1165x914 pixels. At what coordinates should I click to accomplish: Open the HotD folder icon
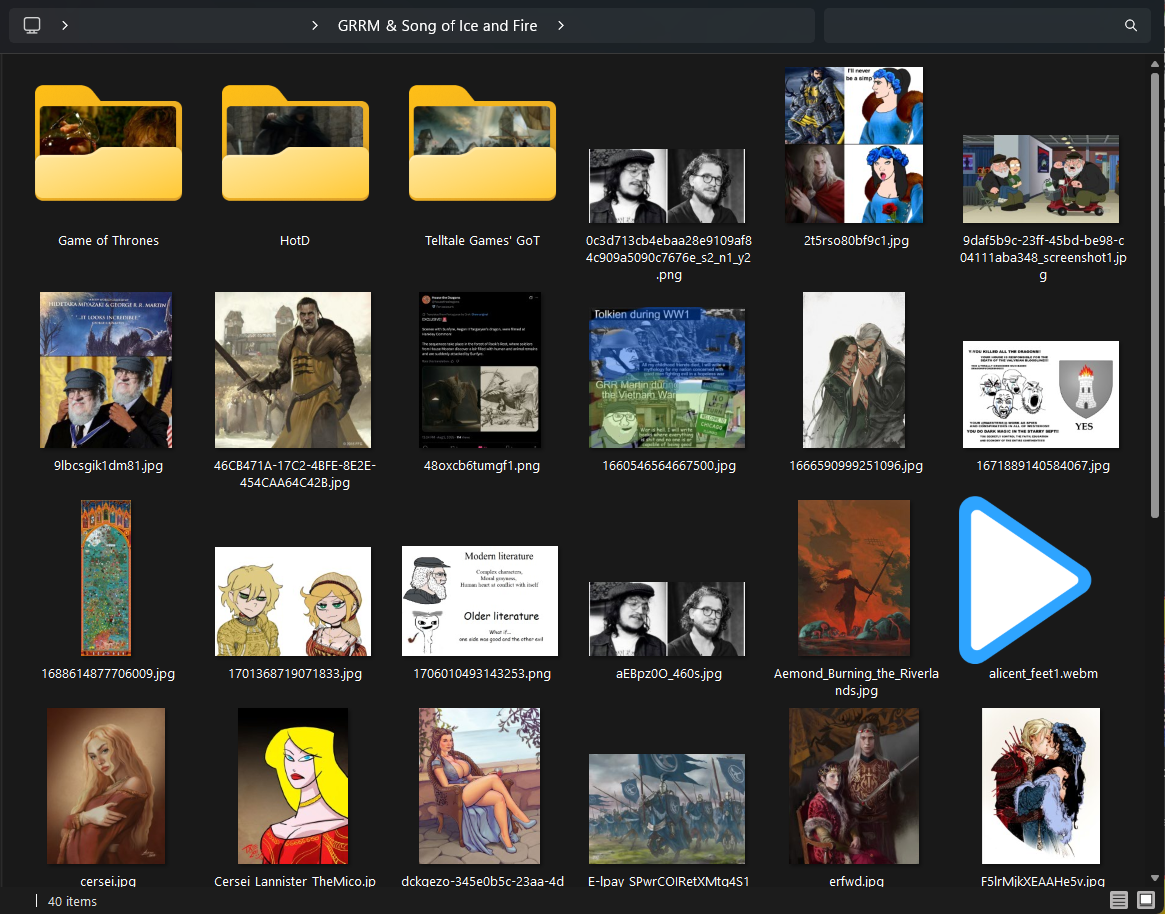pyautogui.click(x=295, y=143)
